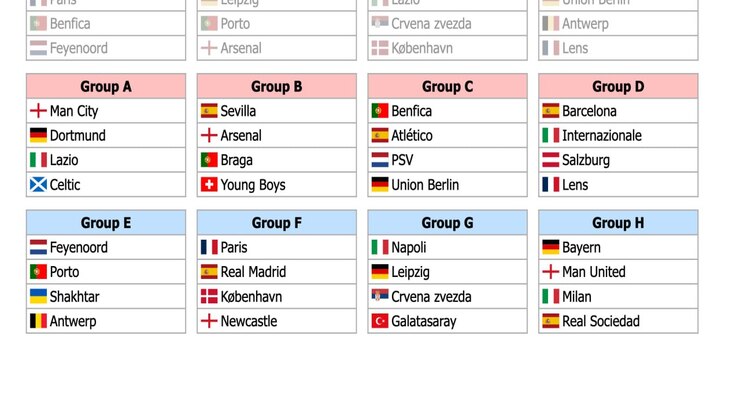Screen dimensions: 740x411
Task: Click the Group A header cell
Action: 106,87
